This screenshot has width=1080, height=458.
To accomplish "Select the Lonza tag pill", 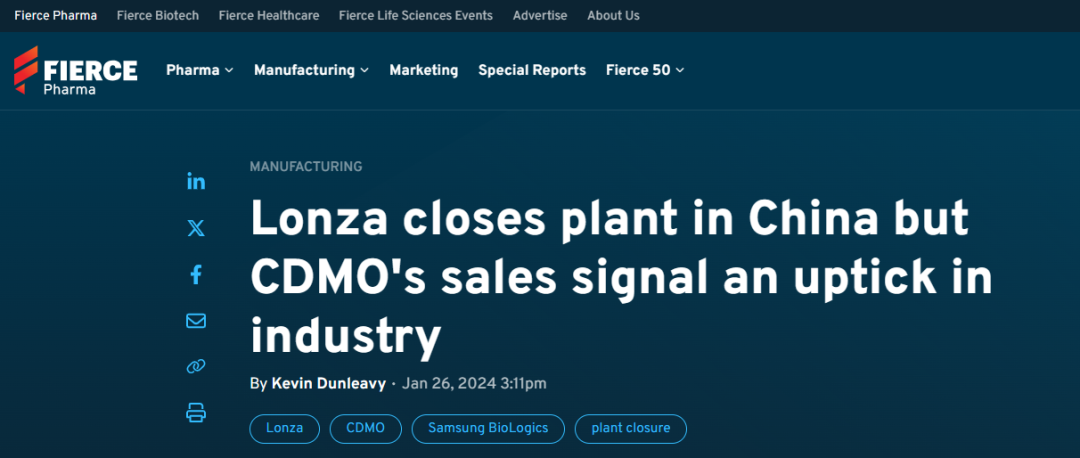I will (x=284, y=428).
